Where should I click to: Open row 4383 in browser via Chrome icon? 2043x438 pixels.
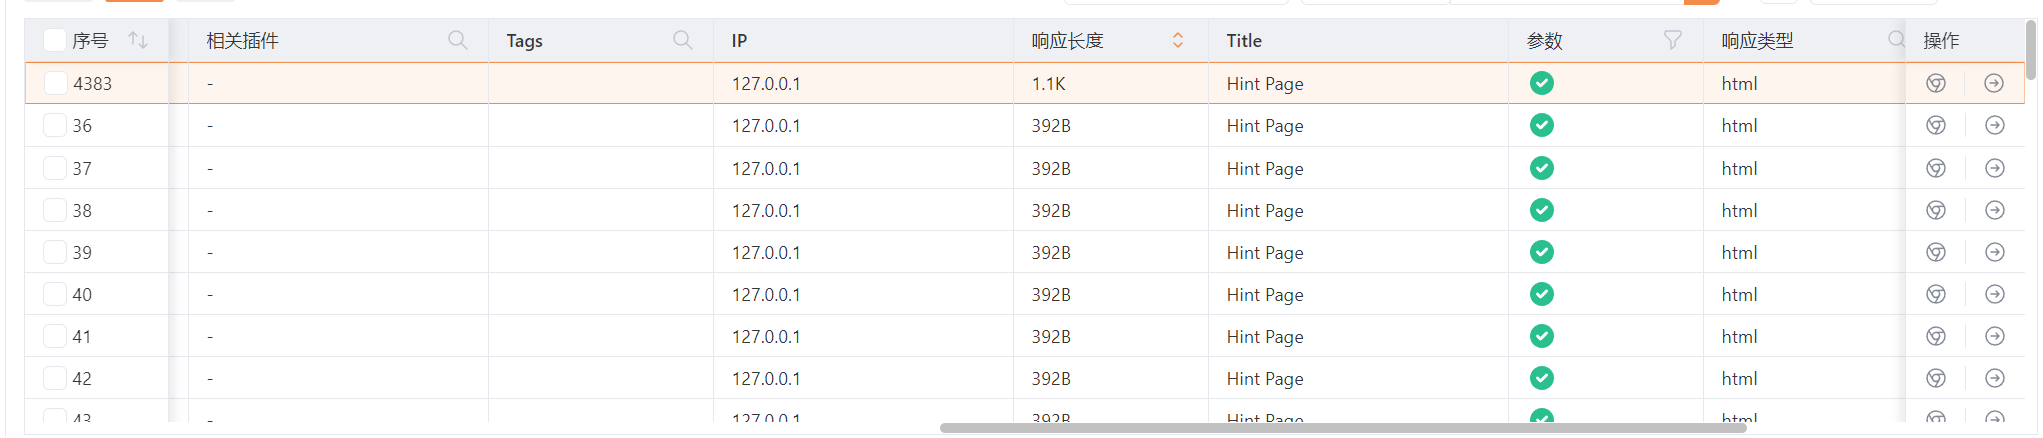(1936, 84)
